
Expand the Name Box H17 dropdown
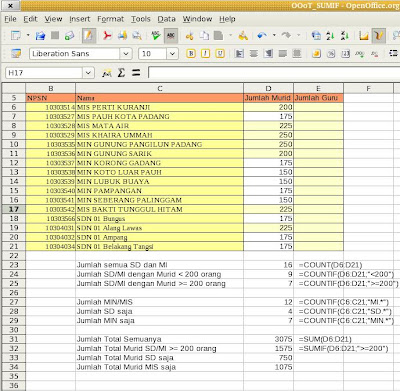[x=88, y=73]
